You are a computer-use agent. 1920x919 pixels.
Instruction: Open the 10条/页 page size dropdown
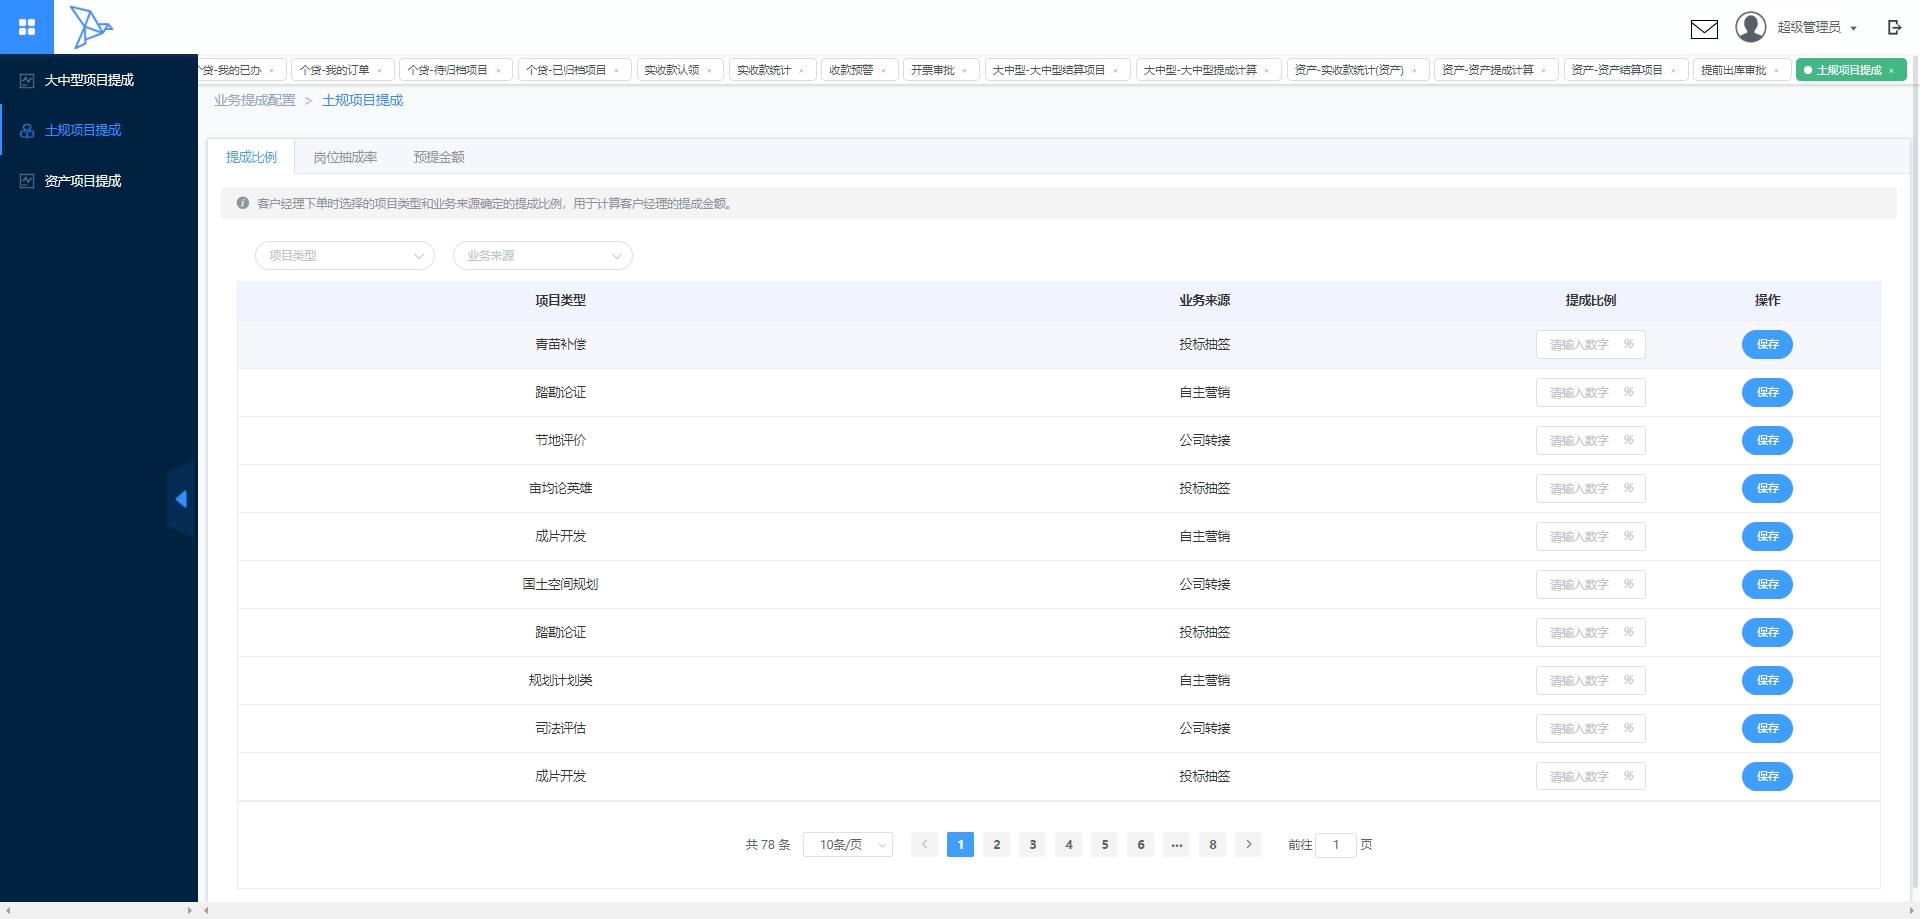848,845
